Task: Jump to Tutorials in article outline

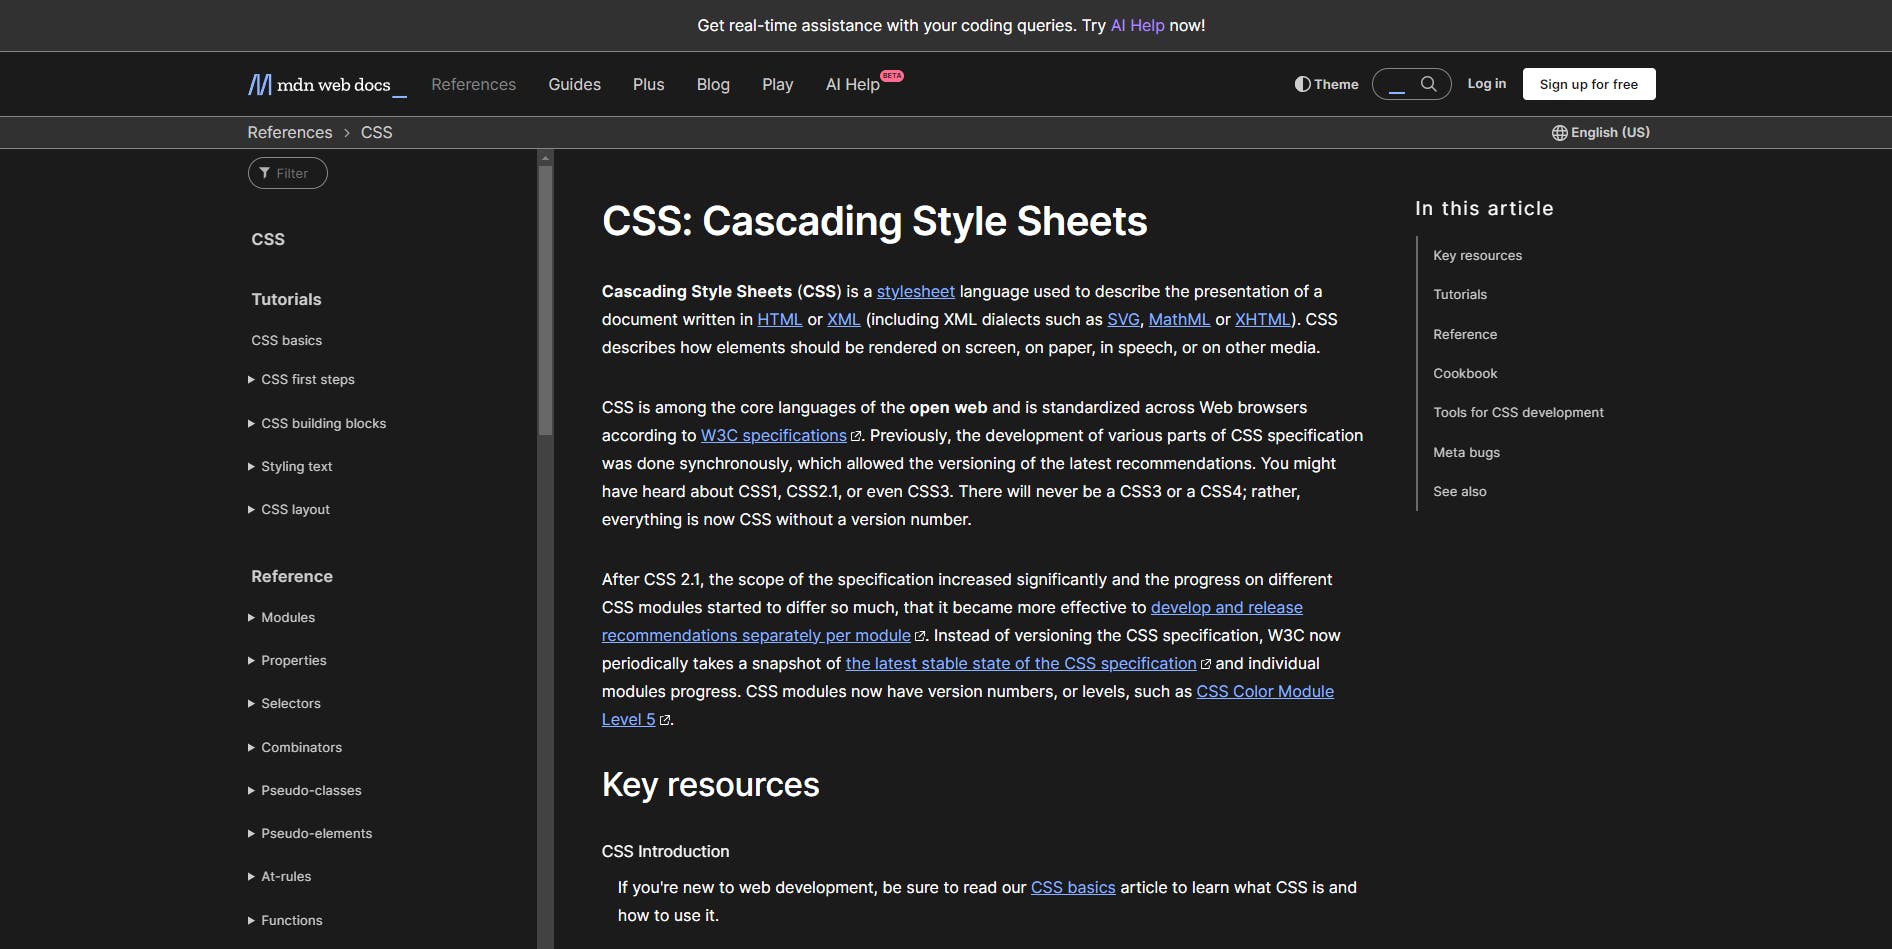Action: coord(1460,295)
